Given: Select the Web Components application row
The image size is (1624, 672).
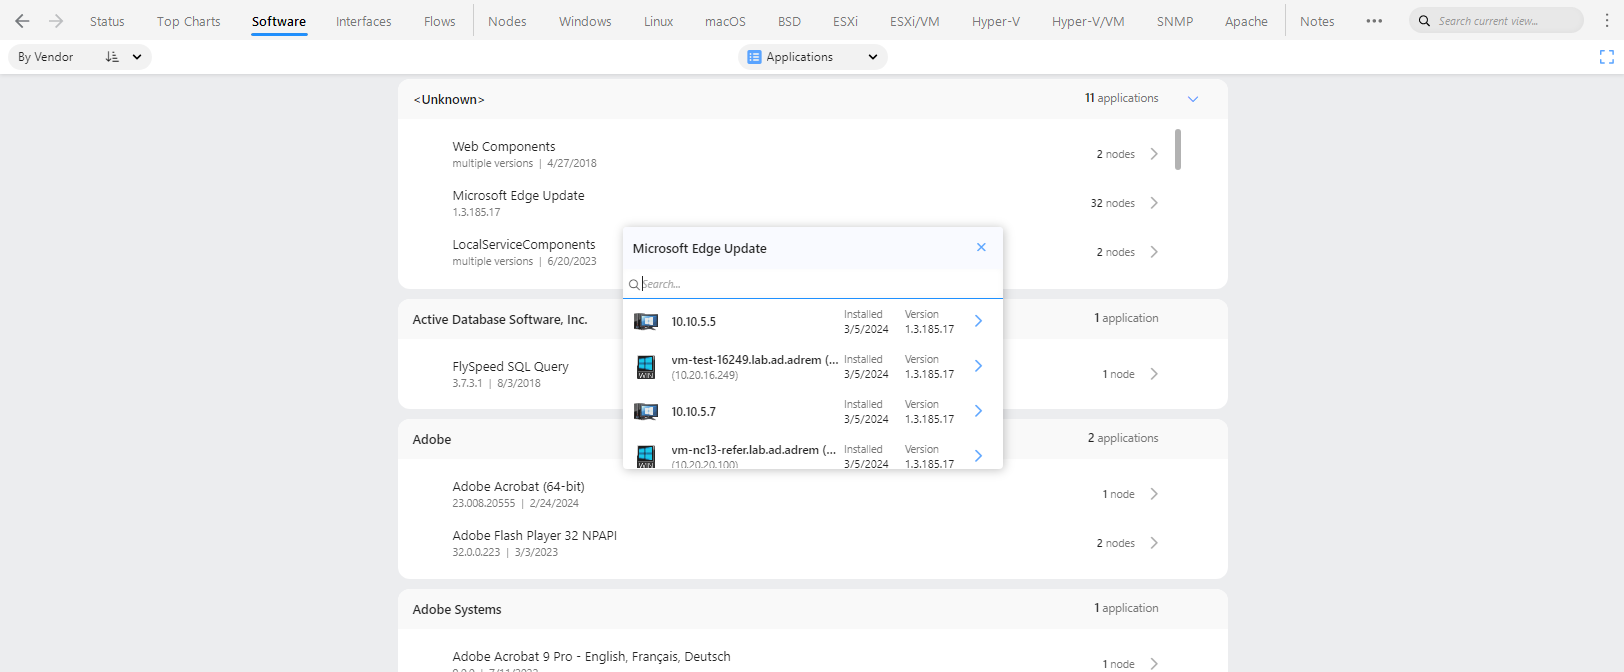Looking at the screenshot, I should tap(806, 154).
